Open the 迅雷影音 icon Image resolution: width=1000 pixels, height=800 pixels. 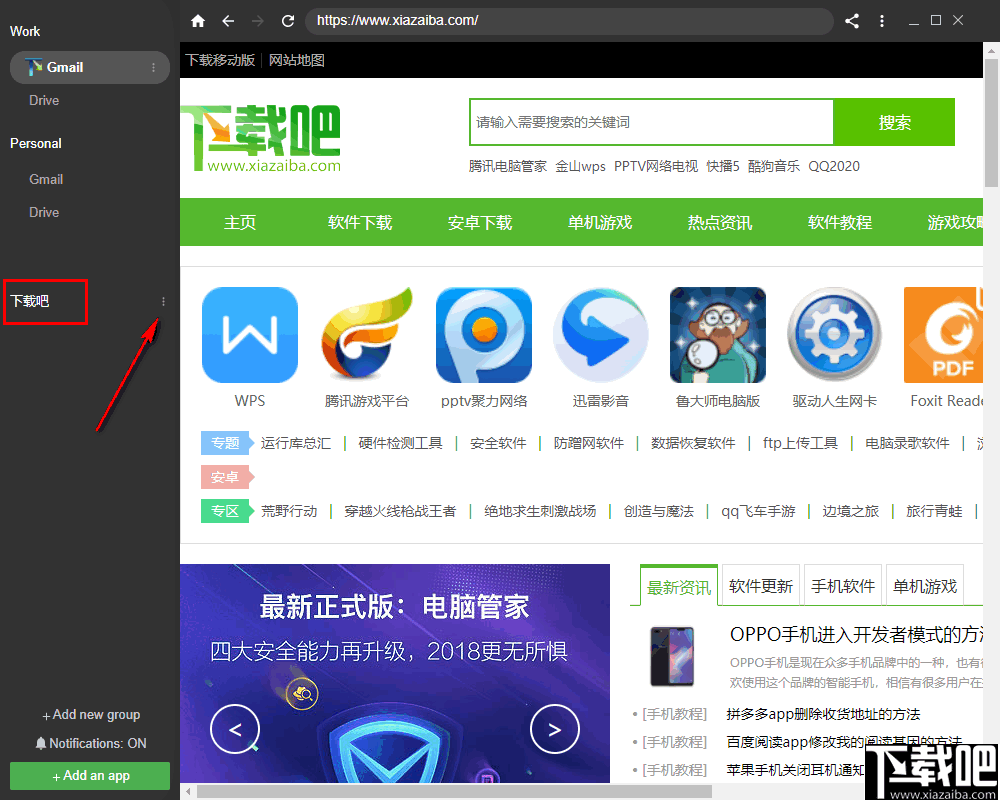click(601, 335)
